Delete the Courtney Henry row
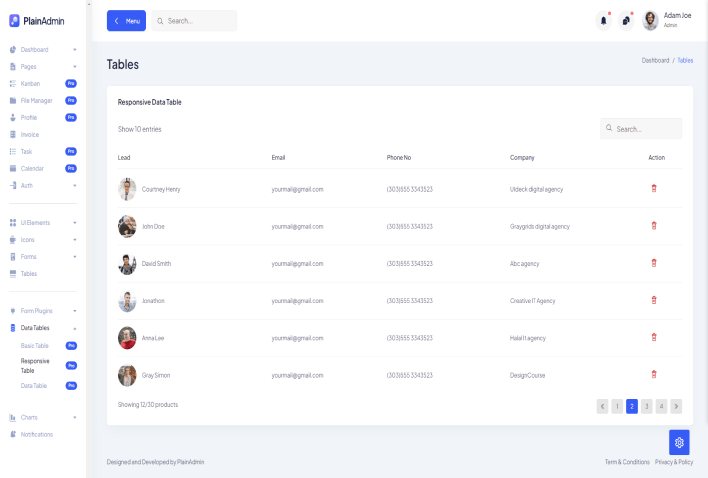Viewport: 708px width, 478px height. pos(654,188)
